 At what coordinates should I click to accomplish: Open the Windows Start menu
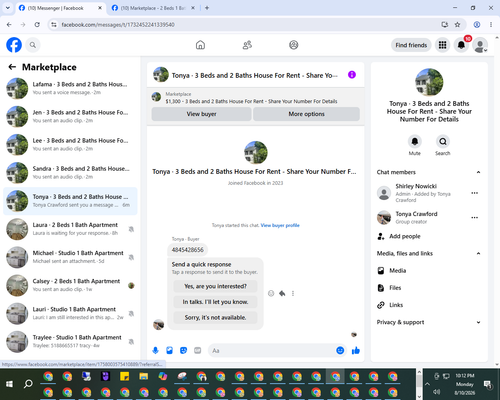pyautogui.click(x=9, y=384)
